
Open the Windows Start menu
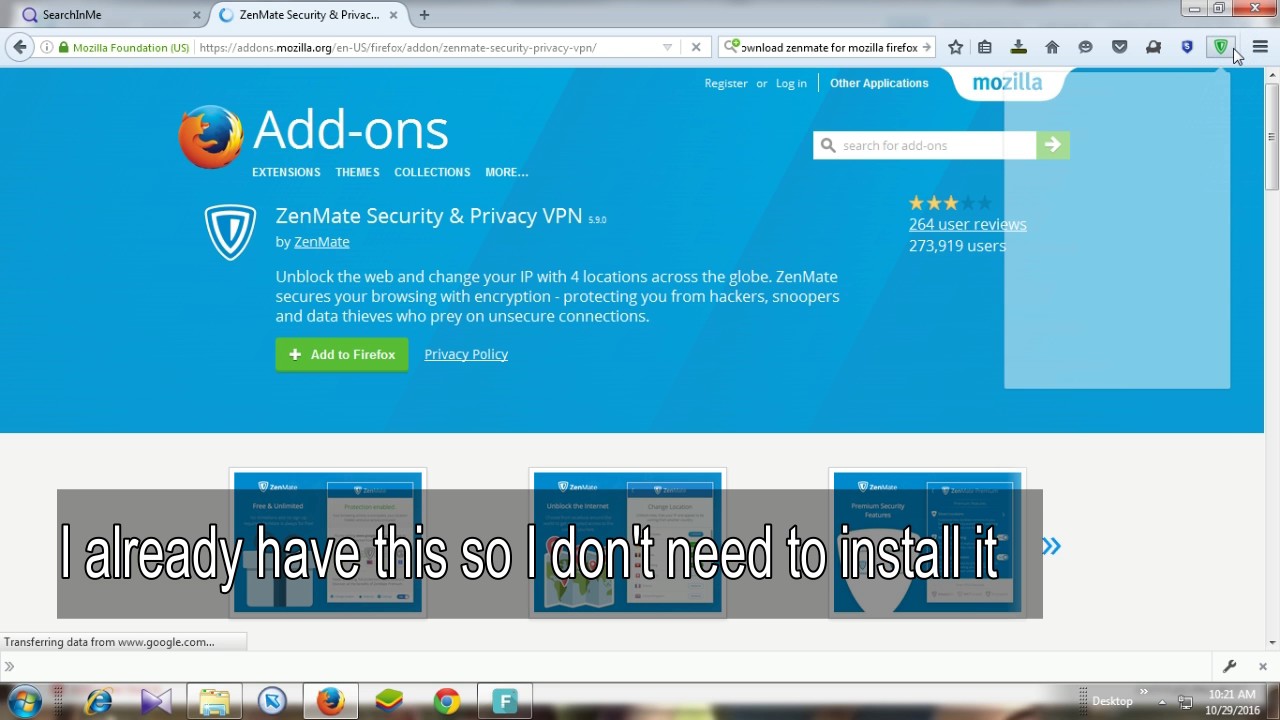click(x=25, y=701)
